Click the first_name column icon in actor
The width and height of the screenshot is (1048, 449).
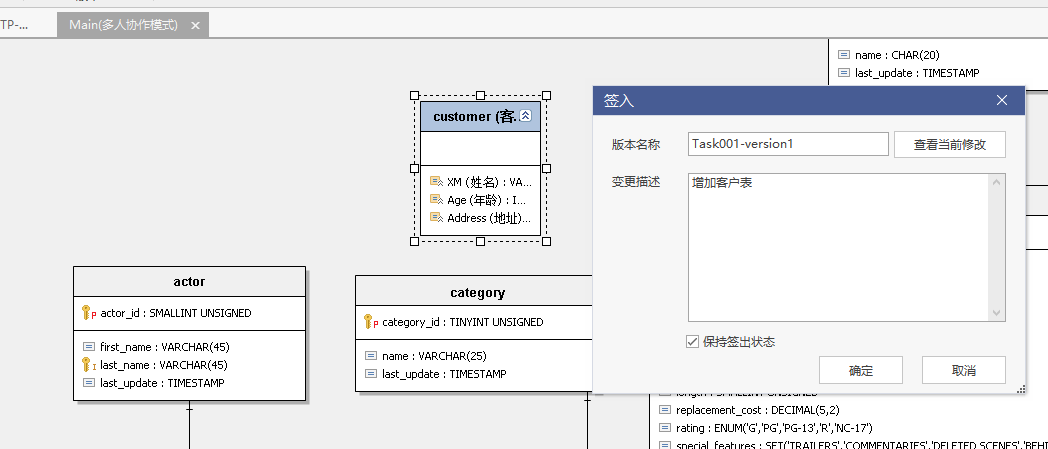coord(89,347)
